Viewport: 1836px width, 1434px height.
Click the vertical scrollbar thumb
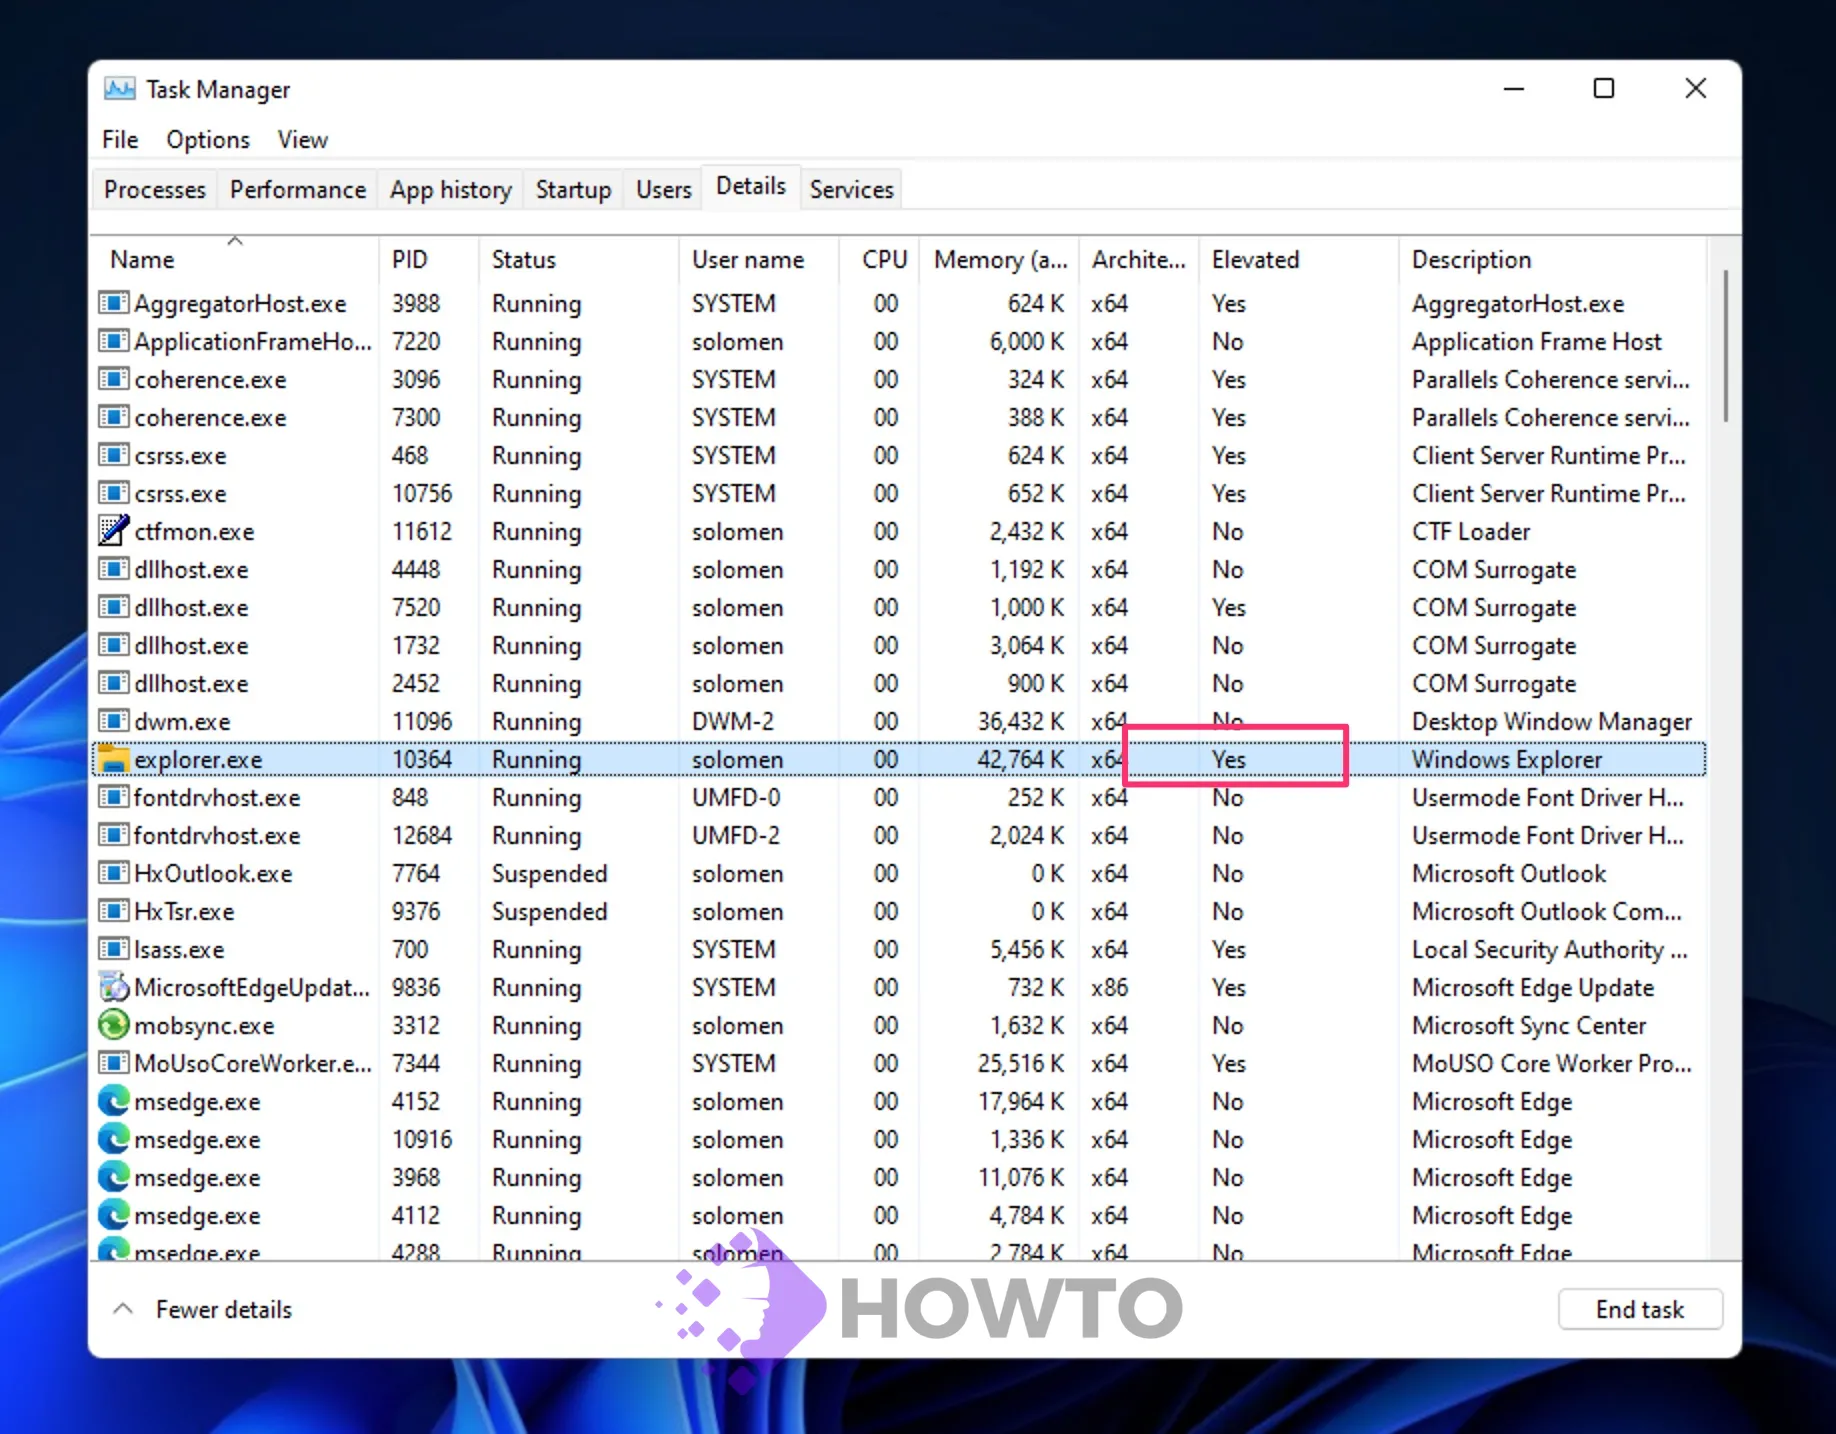pyautogui.click(x=1725, y=345)
